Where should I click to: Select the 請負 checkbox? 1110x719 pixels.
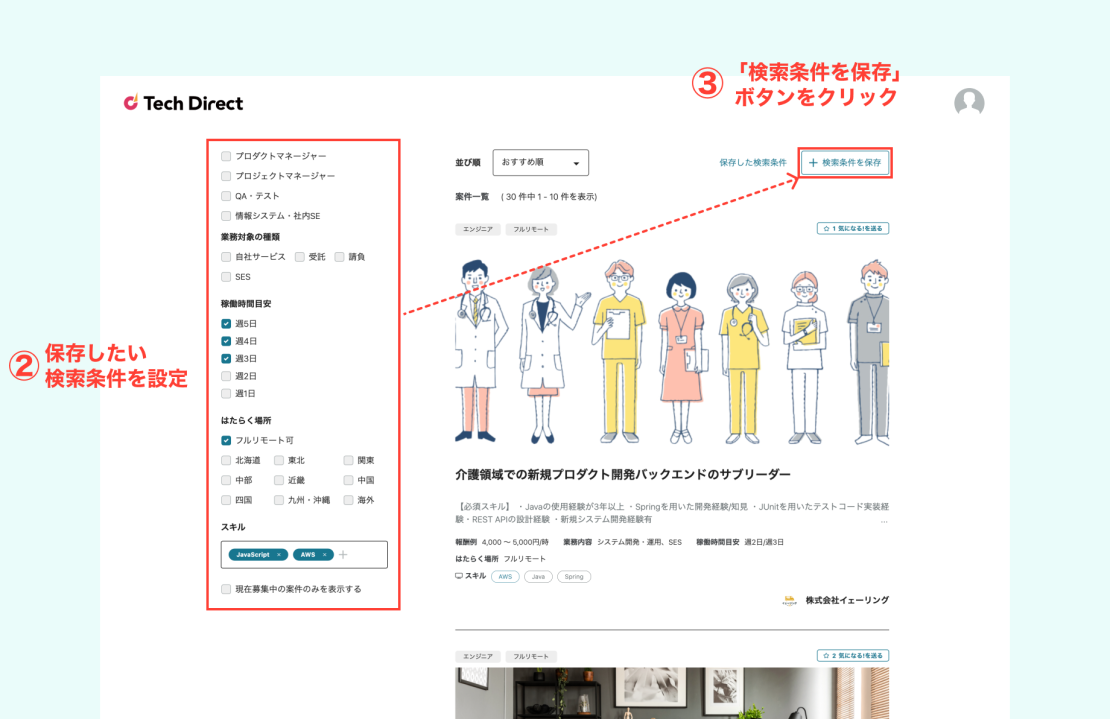[339, 257]
